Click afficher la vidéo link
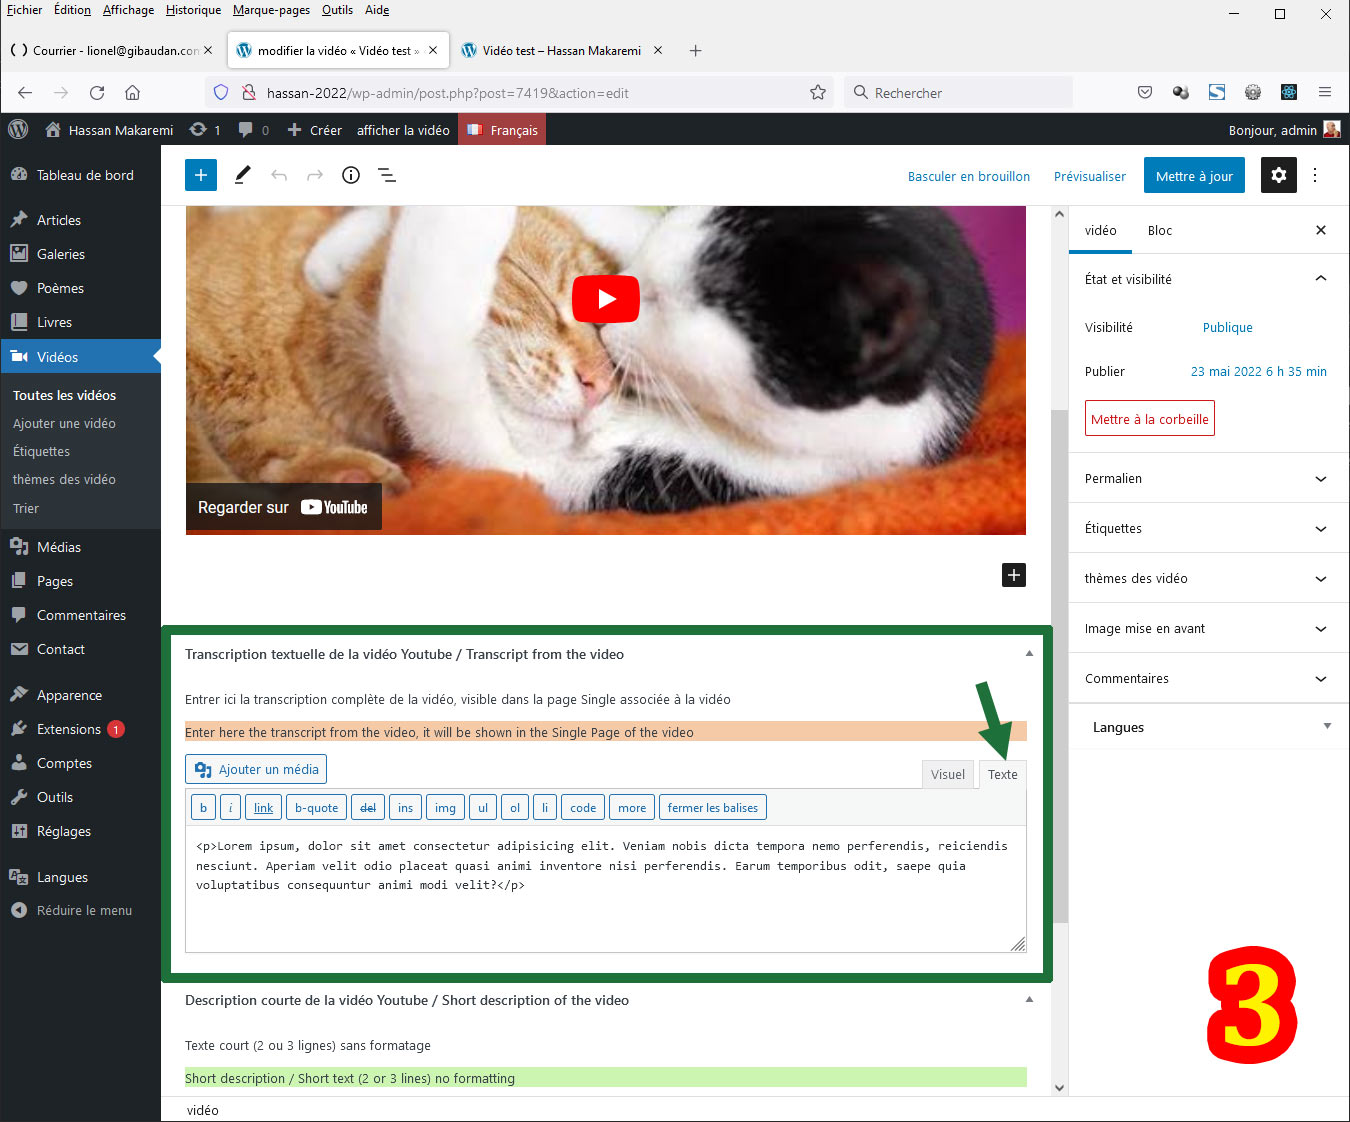1350x1122 pixels. point(403,130)
